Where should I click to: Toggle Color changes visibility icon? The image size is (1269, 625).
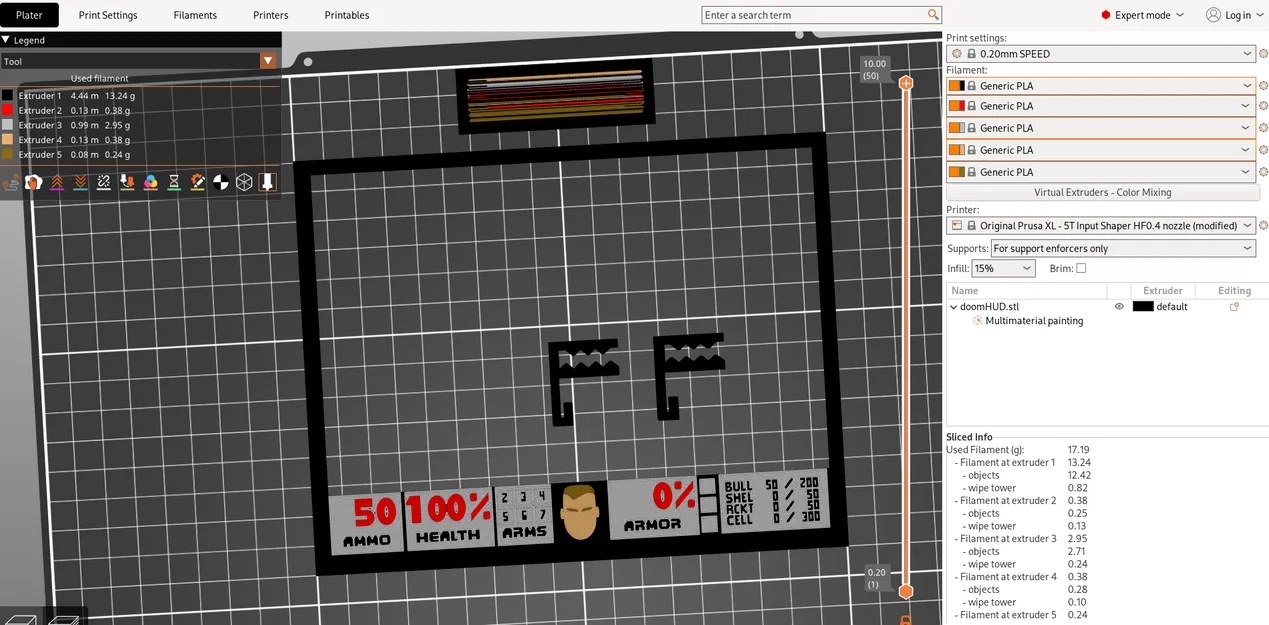coord(151,183)
